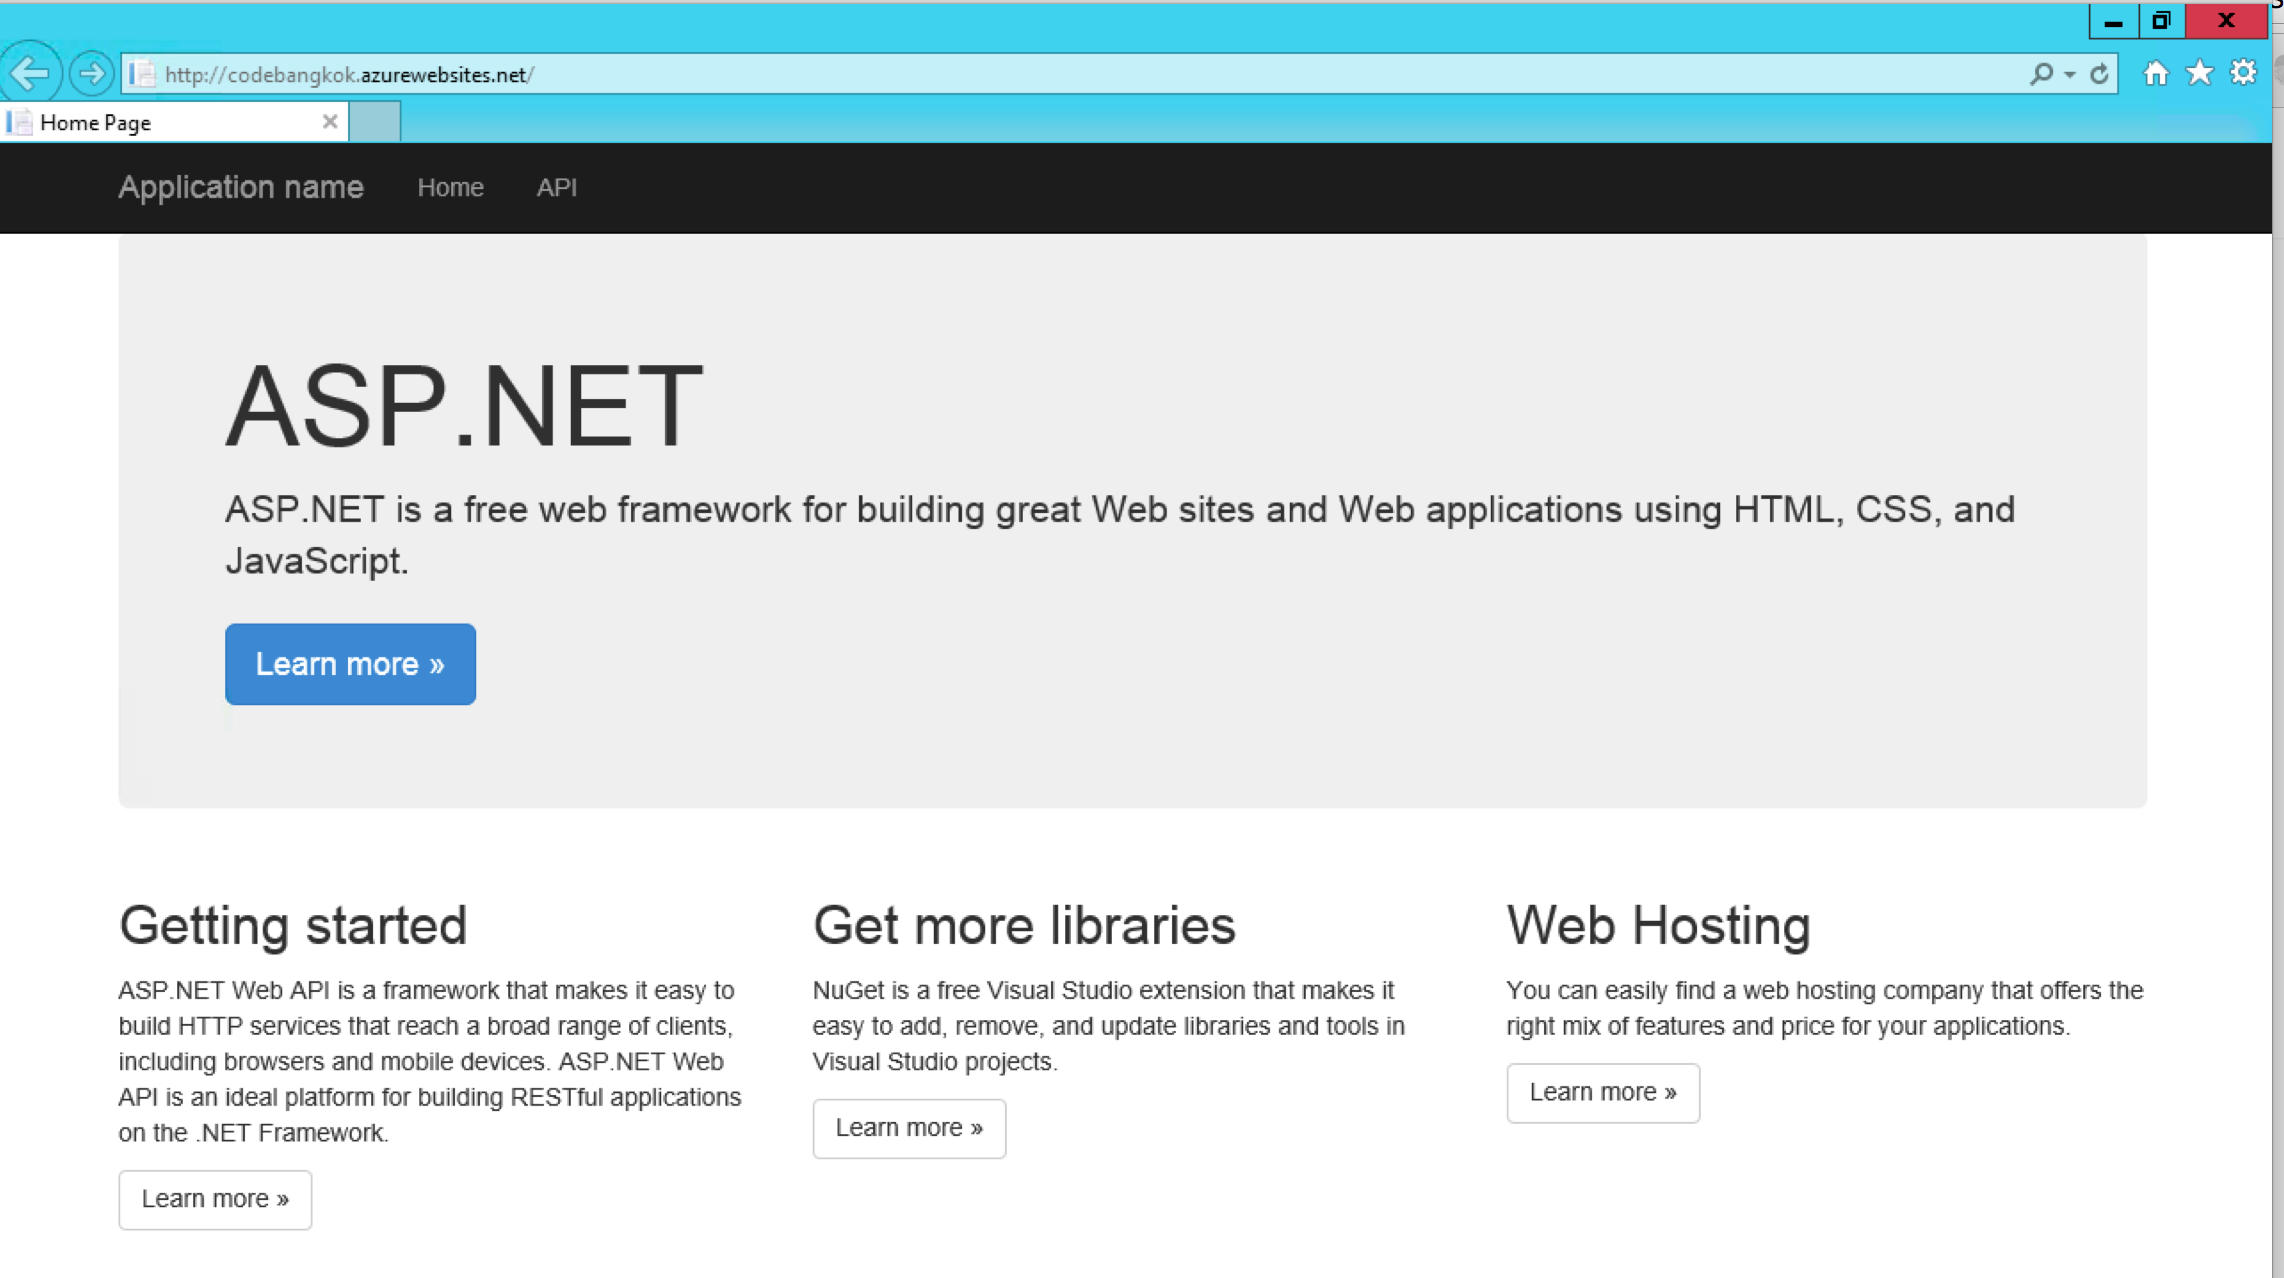Click the Application name link
Viewport: 2284px width, 1278px height.
click(x=241, y=188)
